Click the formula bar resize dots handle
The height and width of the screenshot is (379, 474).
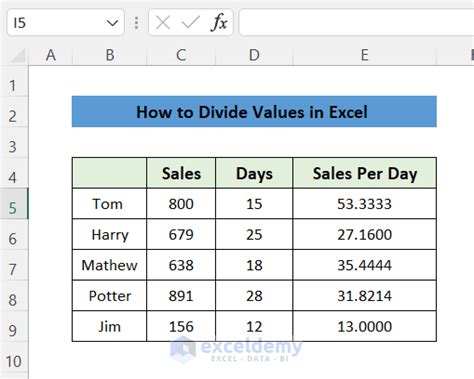pos(136,23)
